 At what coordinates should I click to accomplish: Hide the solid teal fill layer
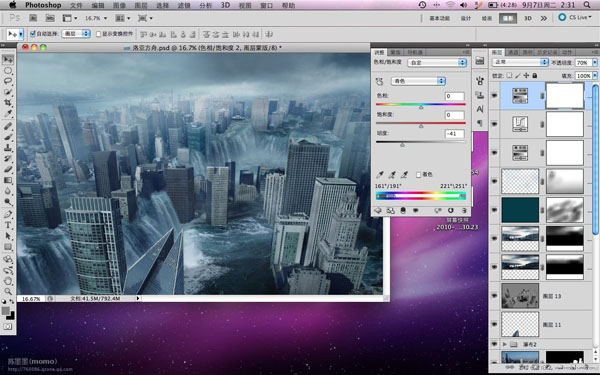pyautogui.click(x=494, y=210)
